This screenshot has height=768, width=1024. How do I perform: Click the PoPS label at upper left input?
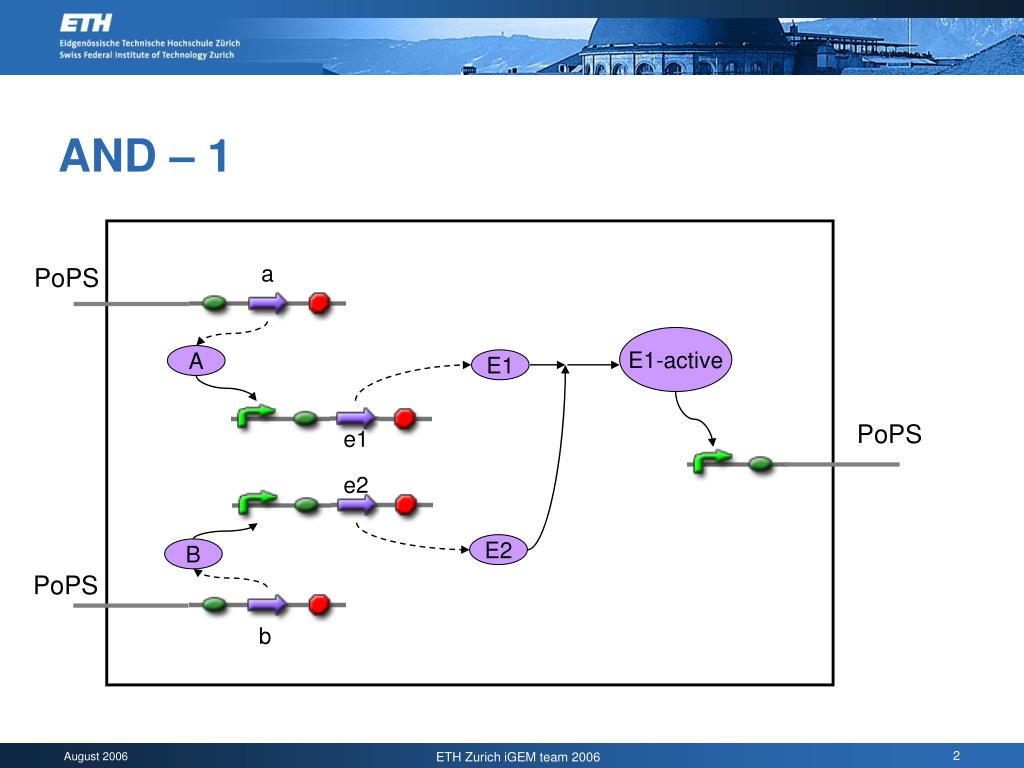click(67, 278)
